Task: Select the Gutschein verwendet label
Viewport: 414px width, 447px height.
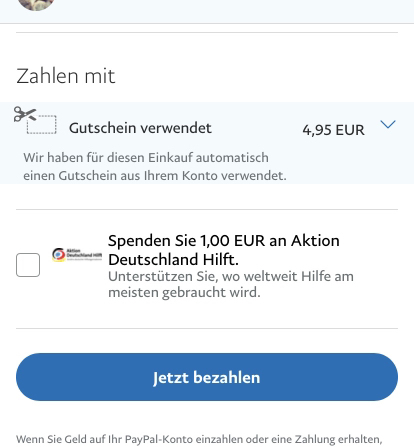Action: point(140,128)
